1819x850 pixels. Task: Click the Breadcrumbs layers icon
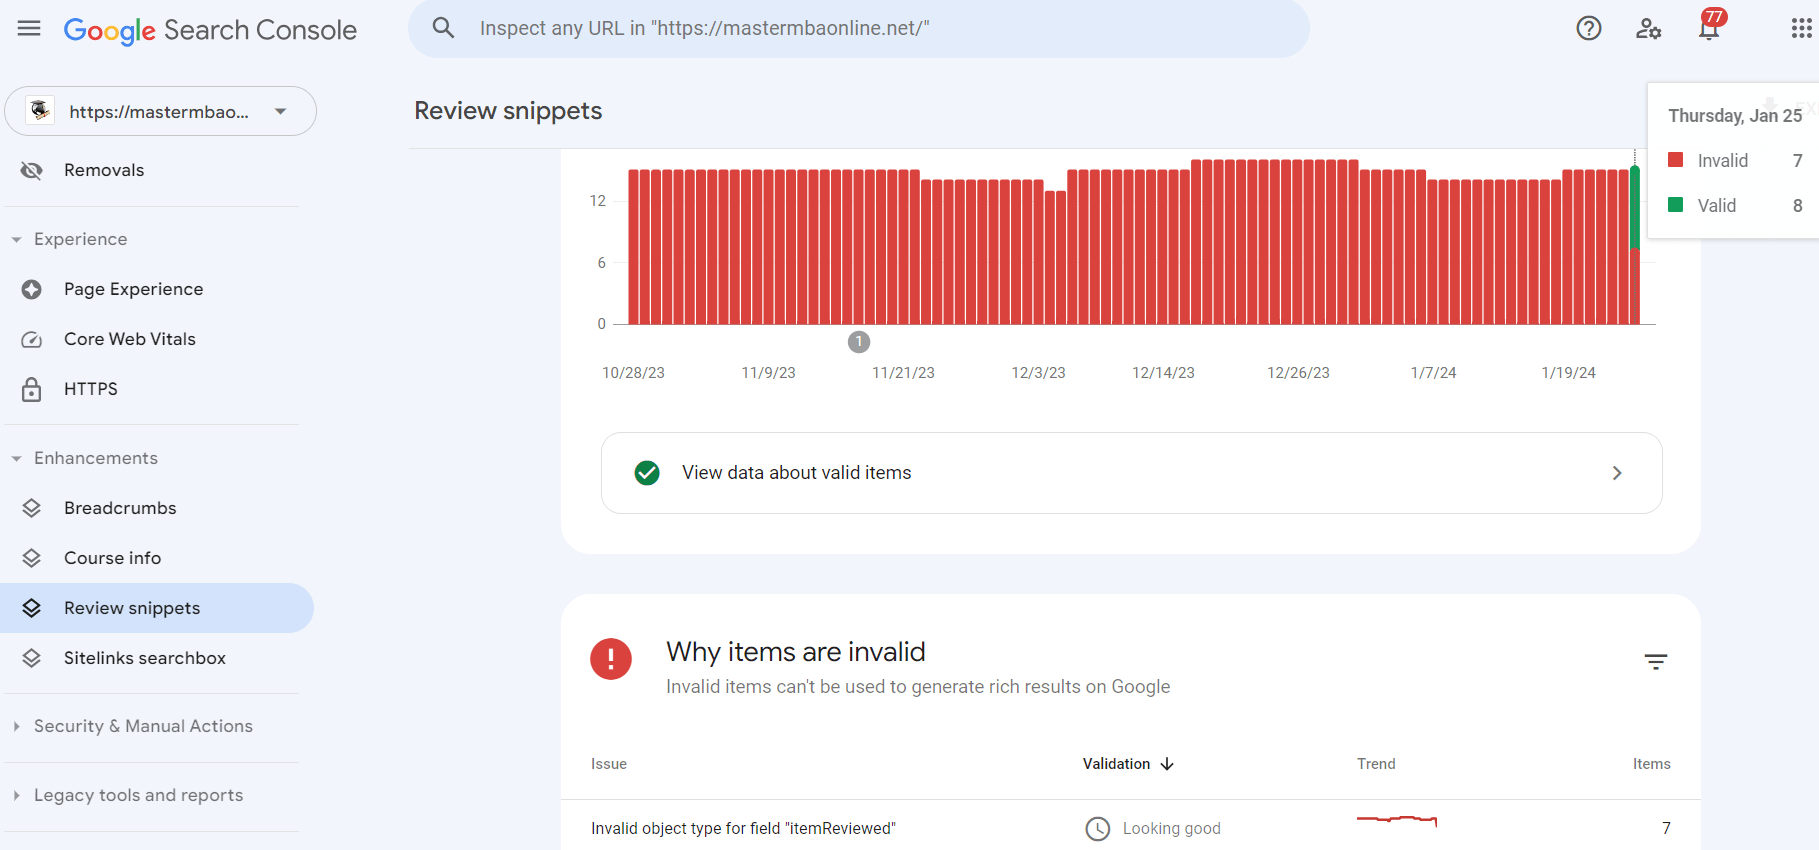32,508
